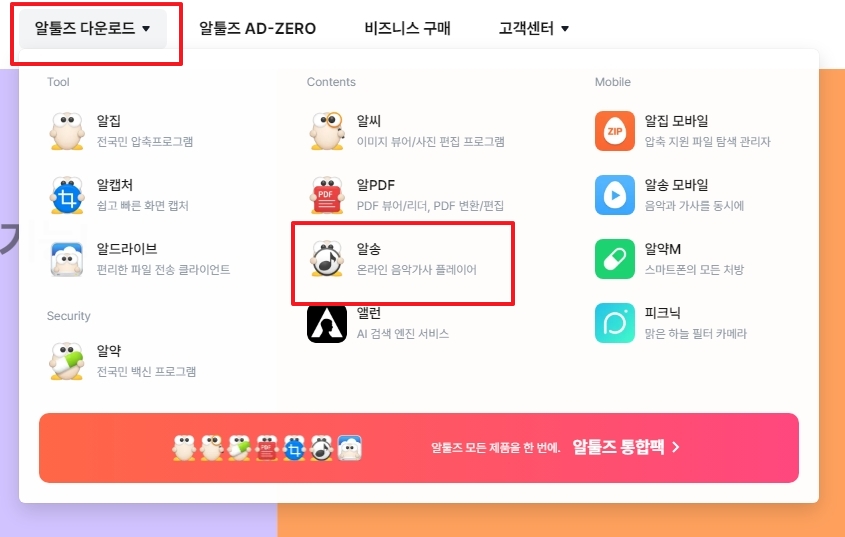Image resolution: width=845 pixels, height=537 pixels.
Task: Open the 알툴즈 다운로드 dropdown menu
Action: click(93, 28)
